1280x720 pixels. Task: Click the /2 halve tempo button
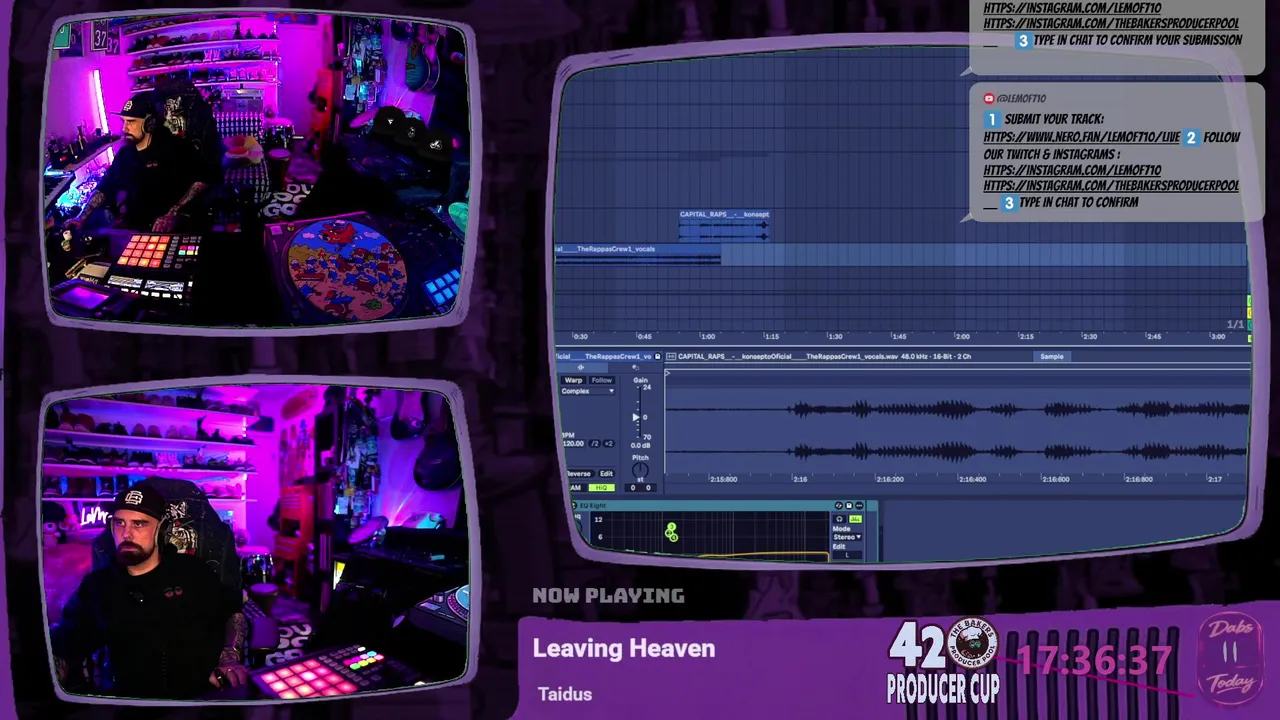(594, 444)
